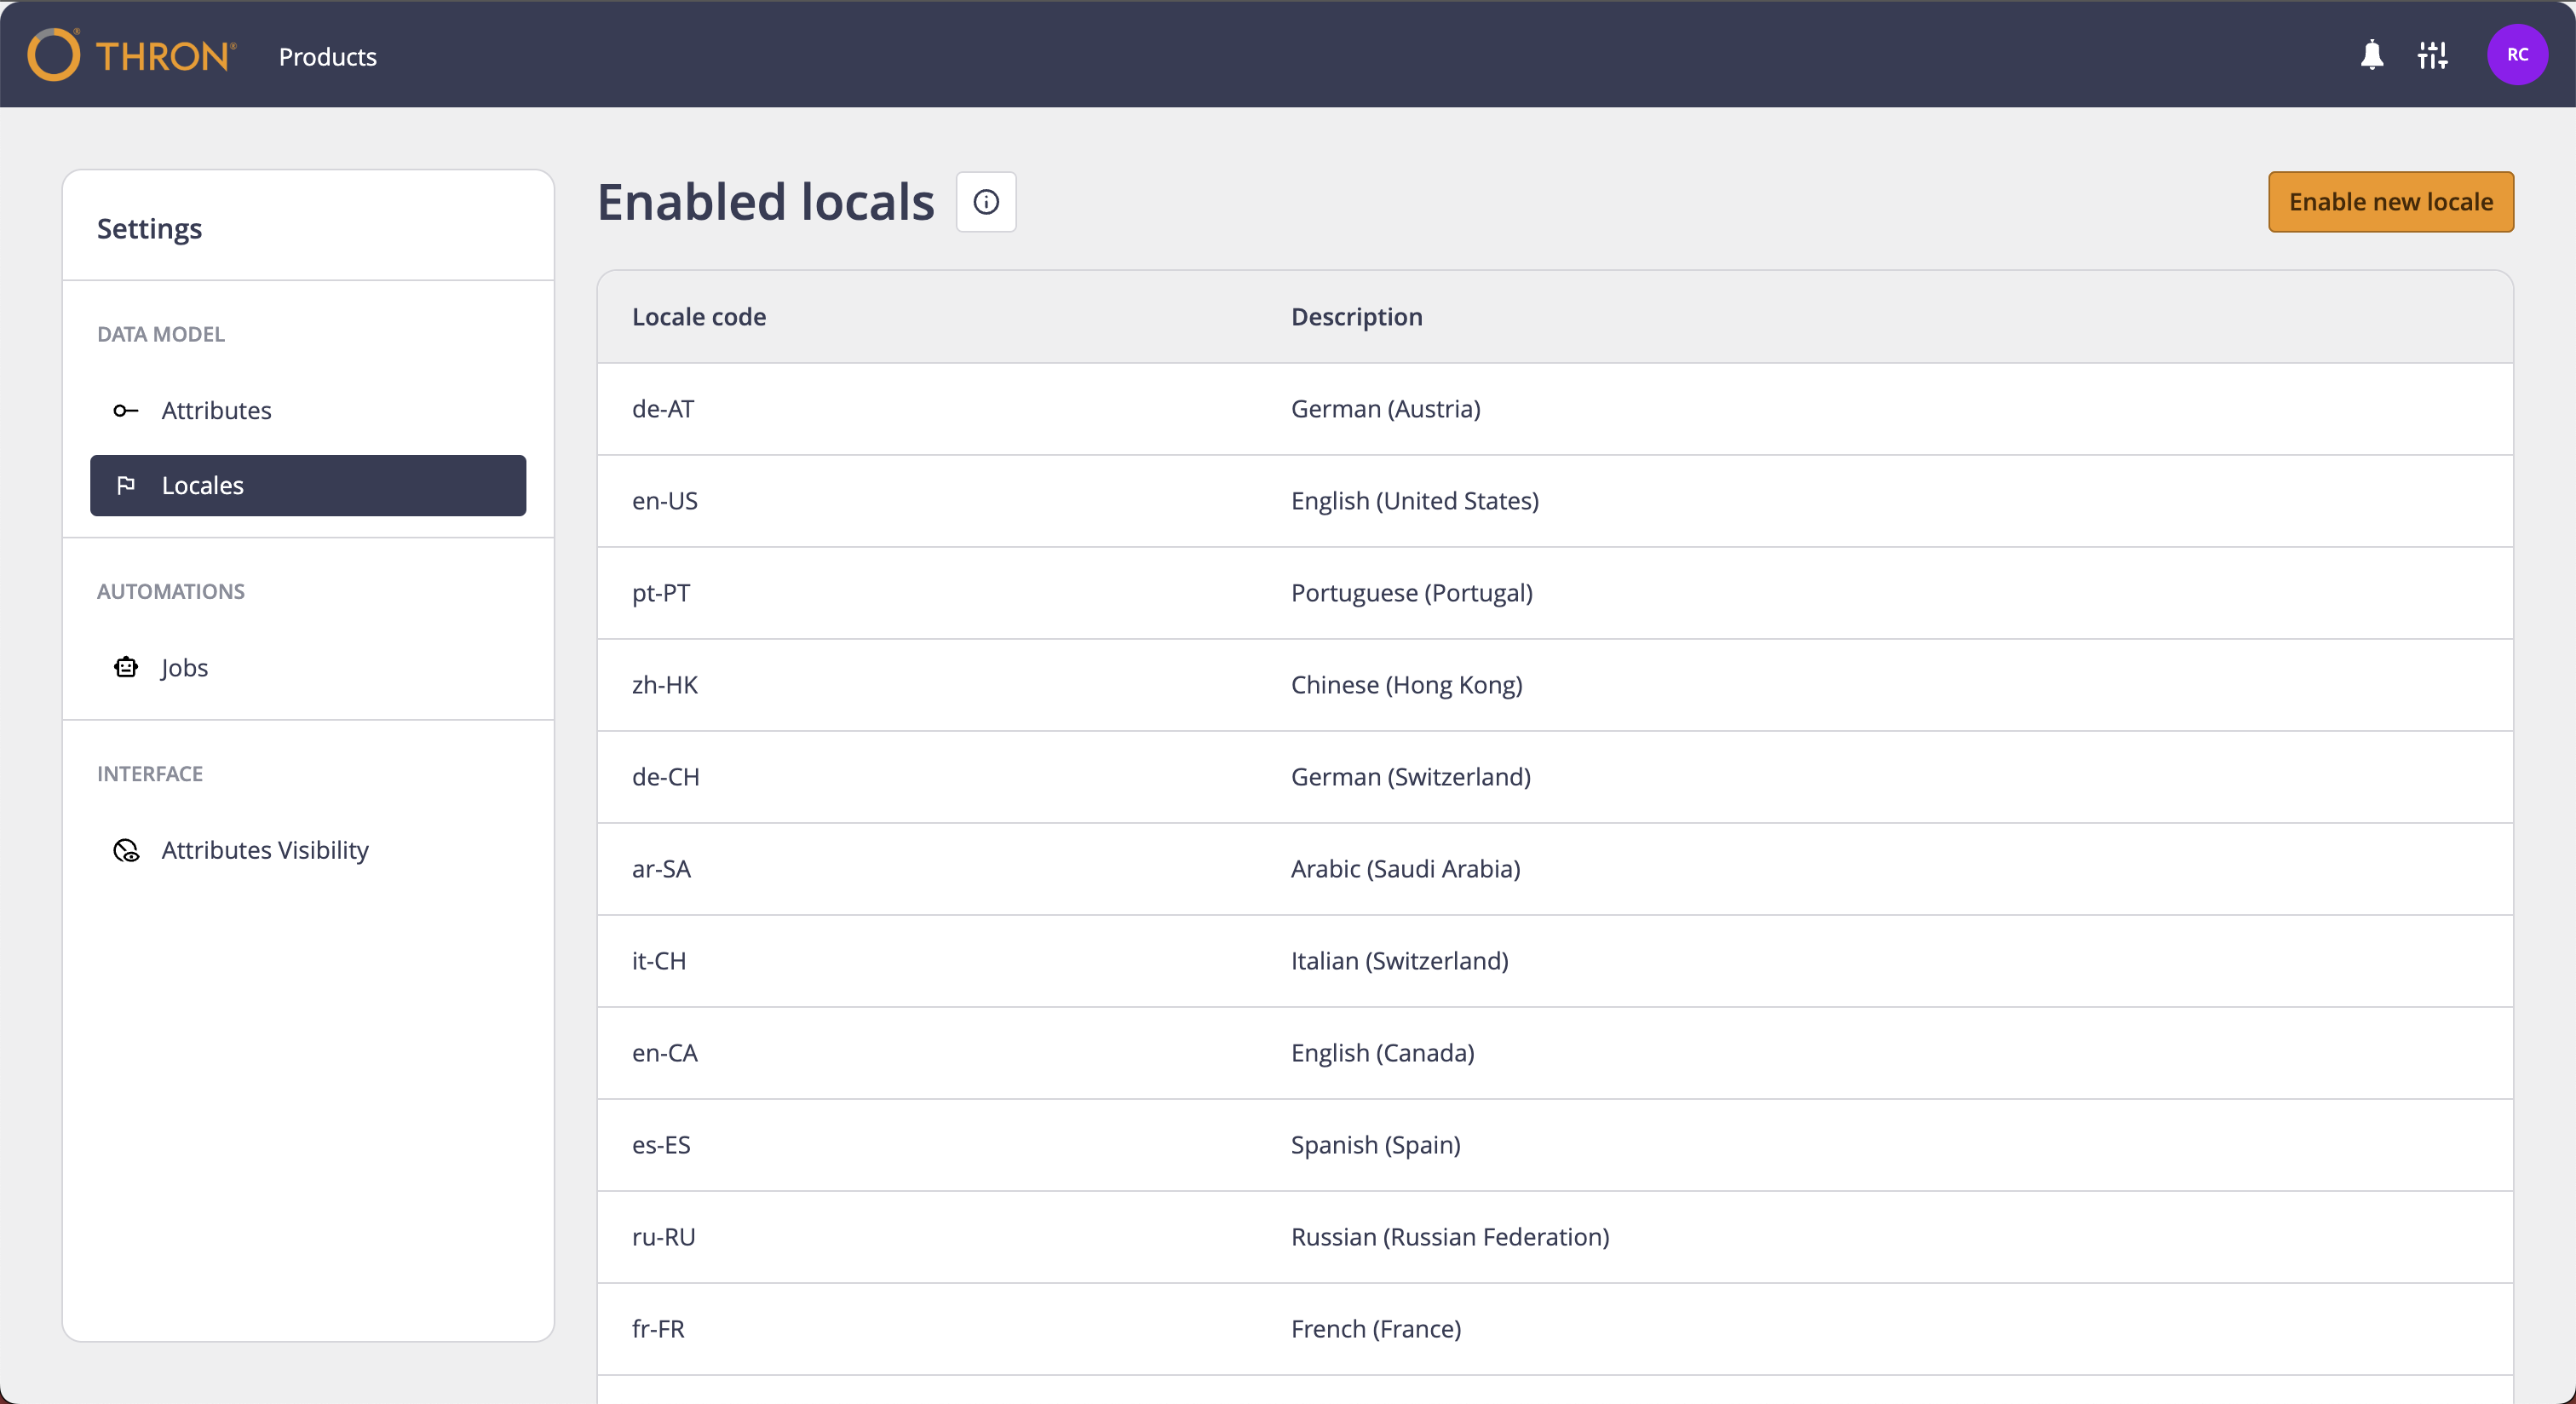The image size is (2576, 1404).
Task: Click the DATA MODEL section label
Action: (161, 335)
